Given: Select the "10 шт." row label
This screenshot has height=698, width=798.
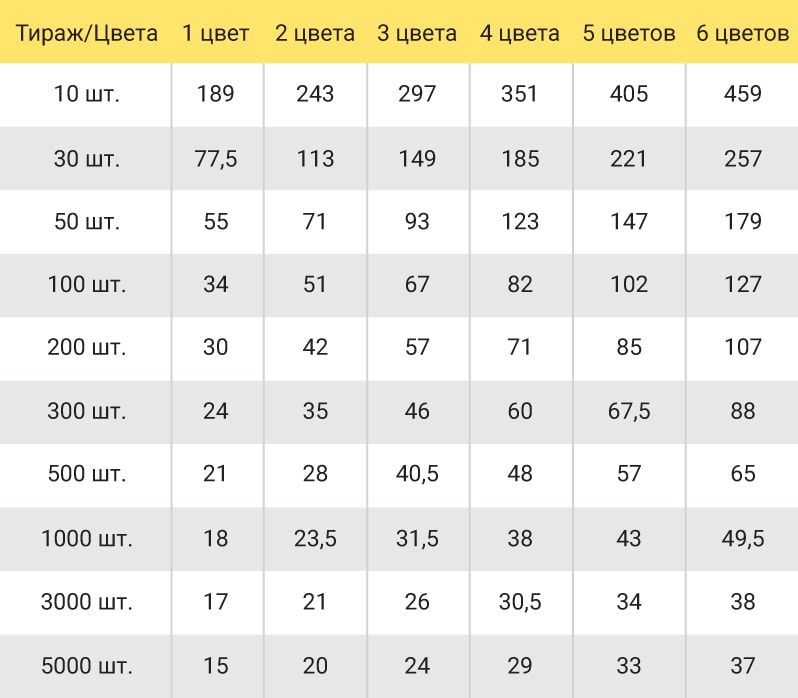Looking at the screenshot, I should click(87, 94).
